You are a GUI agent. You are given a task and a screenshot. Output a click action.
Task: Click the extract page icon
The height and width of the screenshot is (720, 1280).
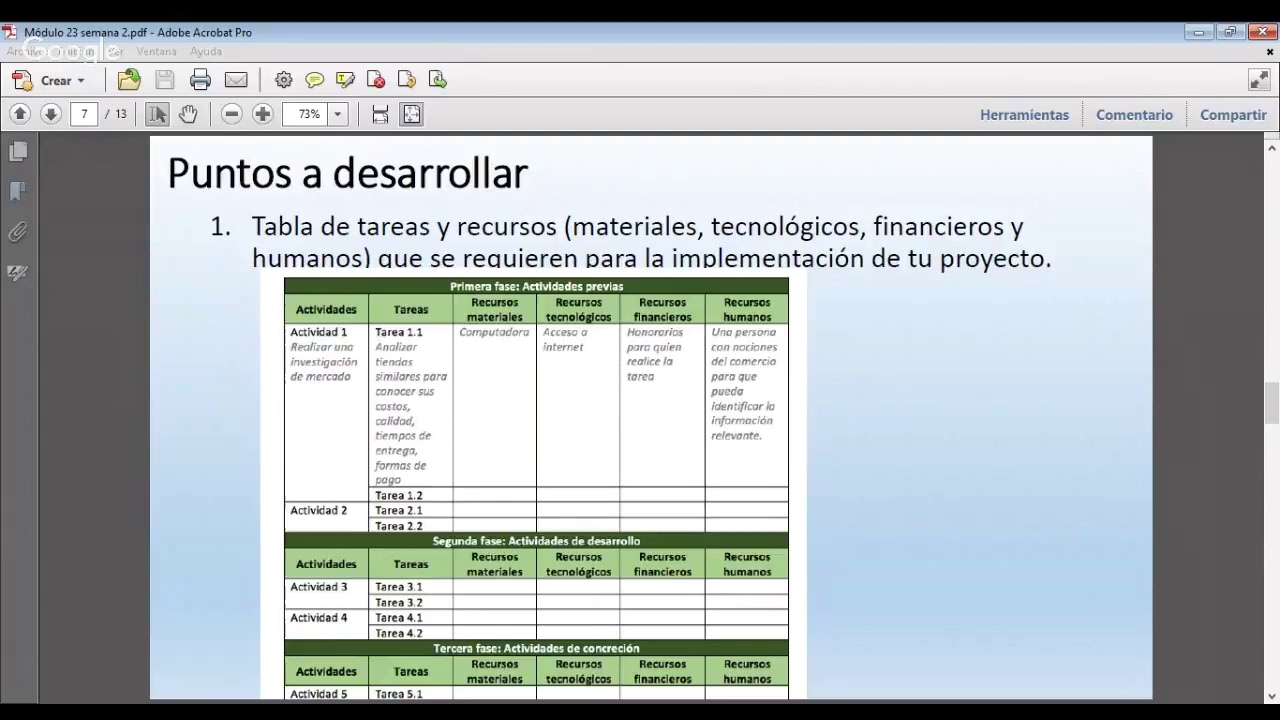(437, 80)
